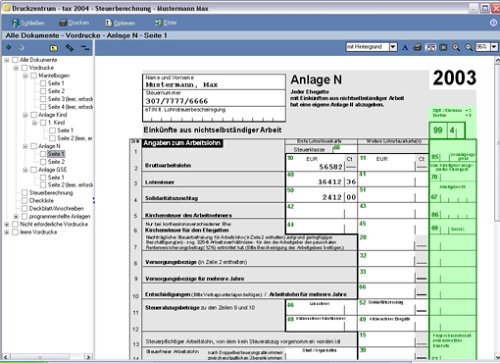
Task: Click the printer icon in preview toolbar
Action: tap(417, 47)
